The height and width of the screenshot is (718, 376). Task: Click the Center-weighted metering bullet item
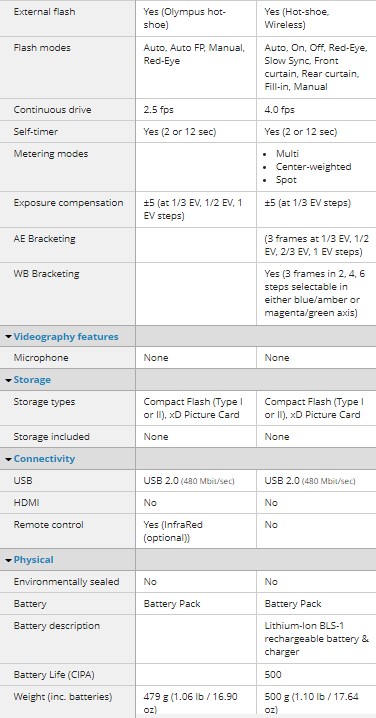click(313, 167)
